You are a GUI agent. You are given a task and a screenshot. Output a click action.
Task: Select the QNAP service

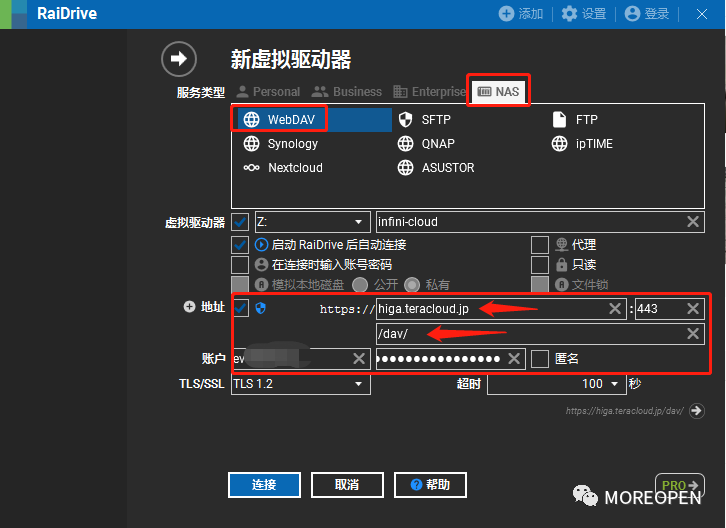pyautogui.click(x=426, y=144)
